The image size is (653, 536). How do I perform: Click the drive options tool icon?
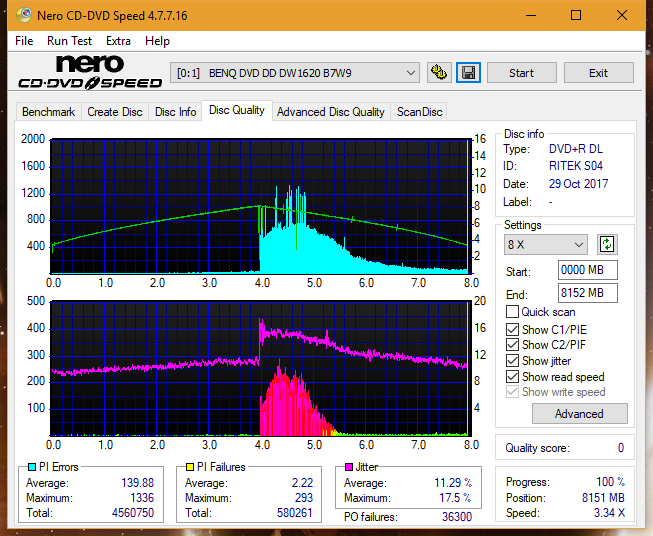pyautogui.click(x=439, y=73)
